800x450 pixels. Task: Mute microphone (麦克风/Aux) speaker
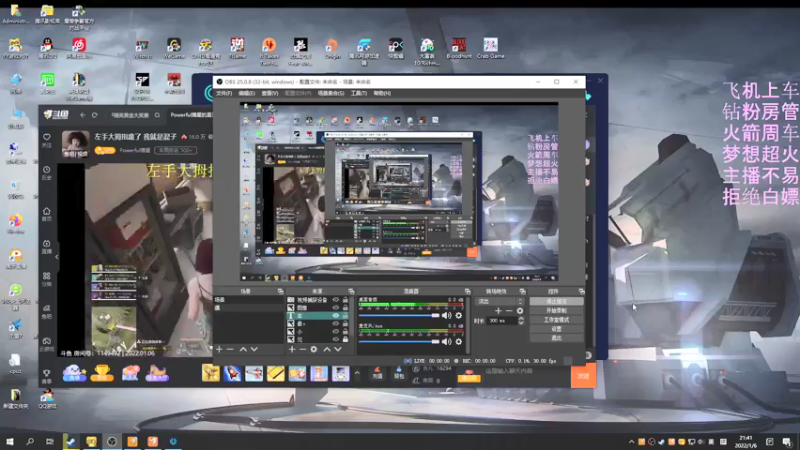coord(447,341)
